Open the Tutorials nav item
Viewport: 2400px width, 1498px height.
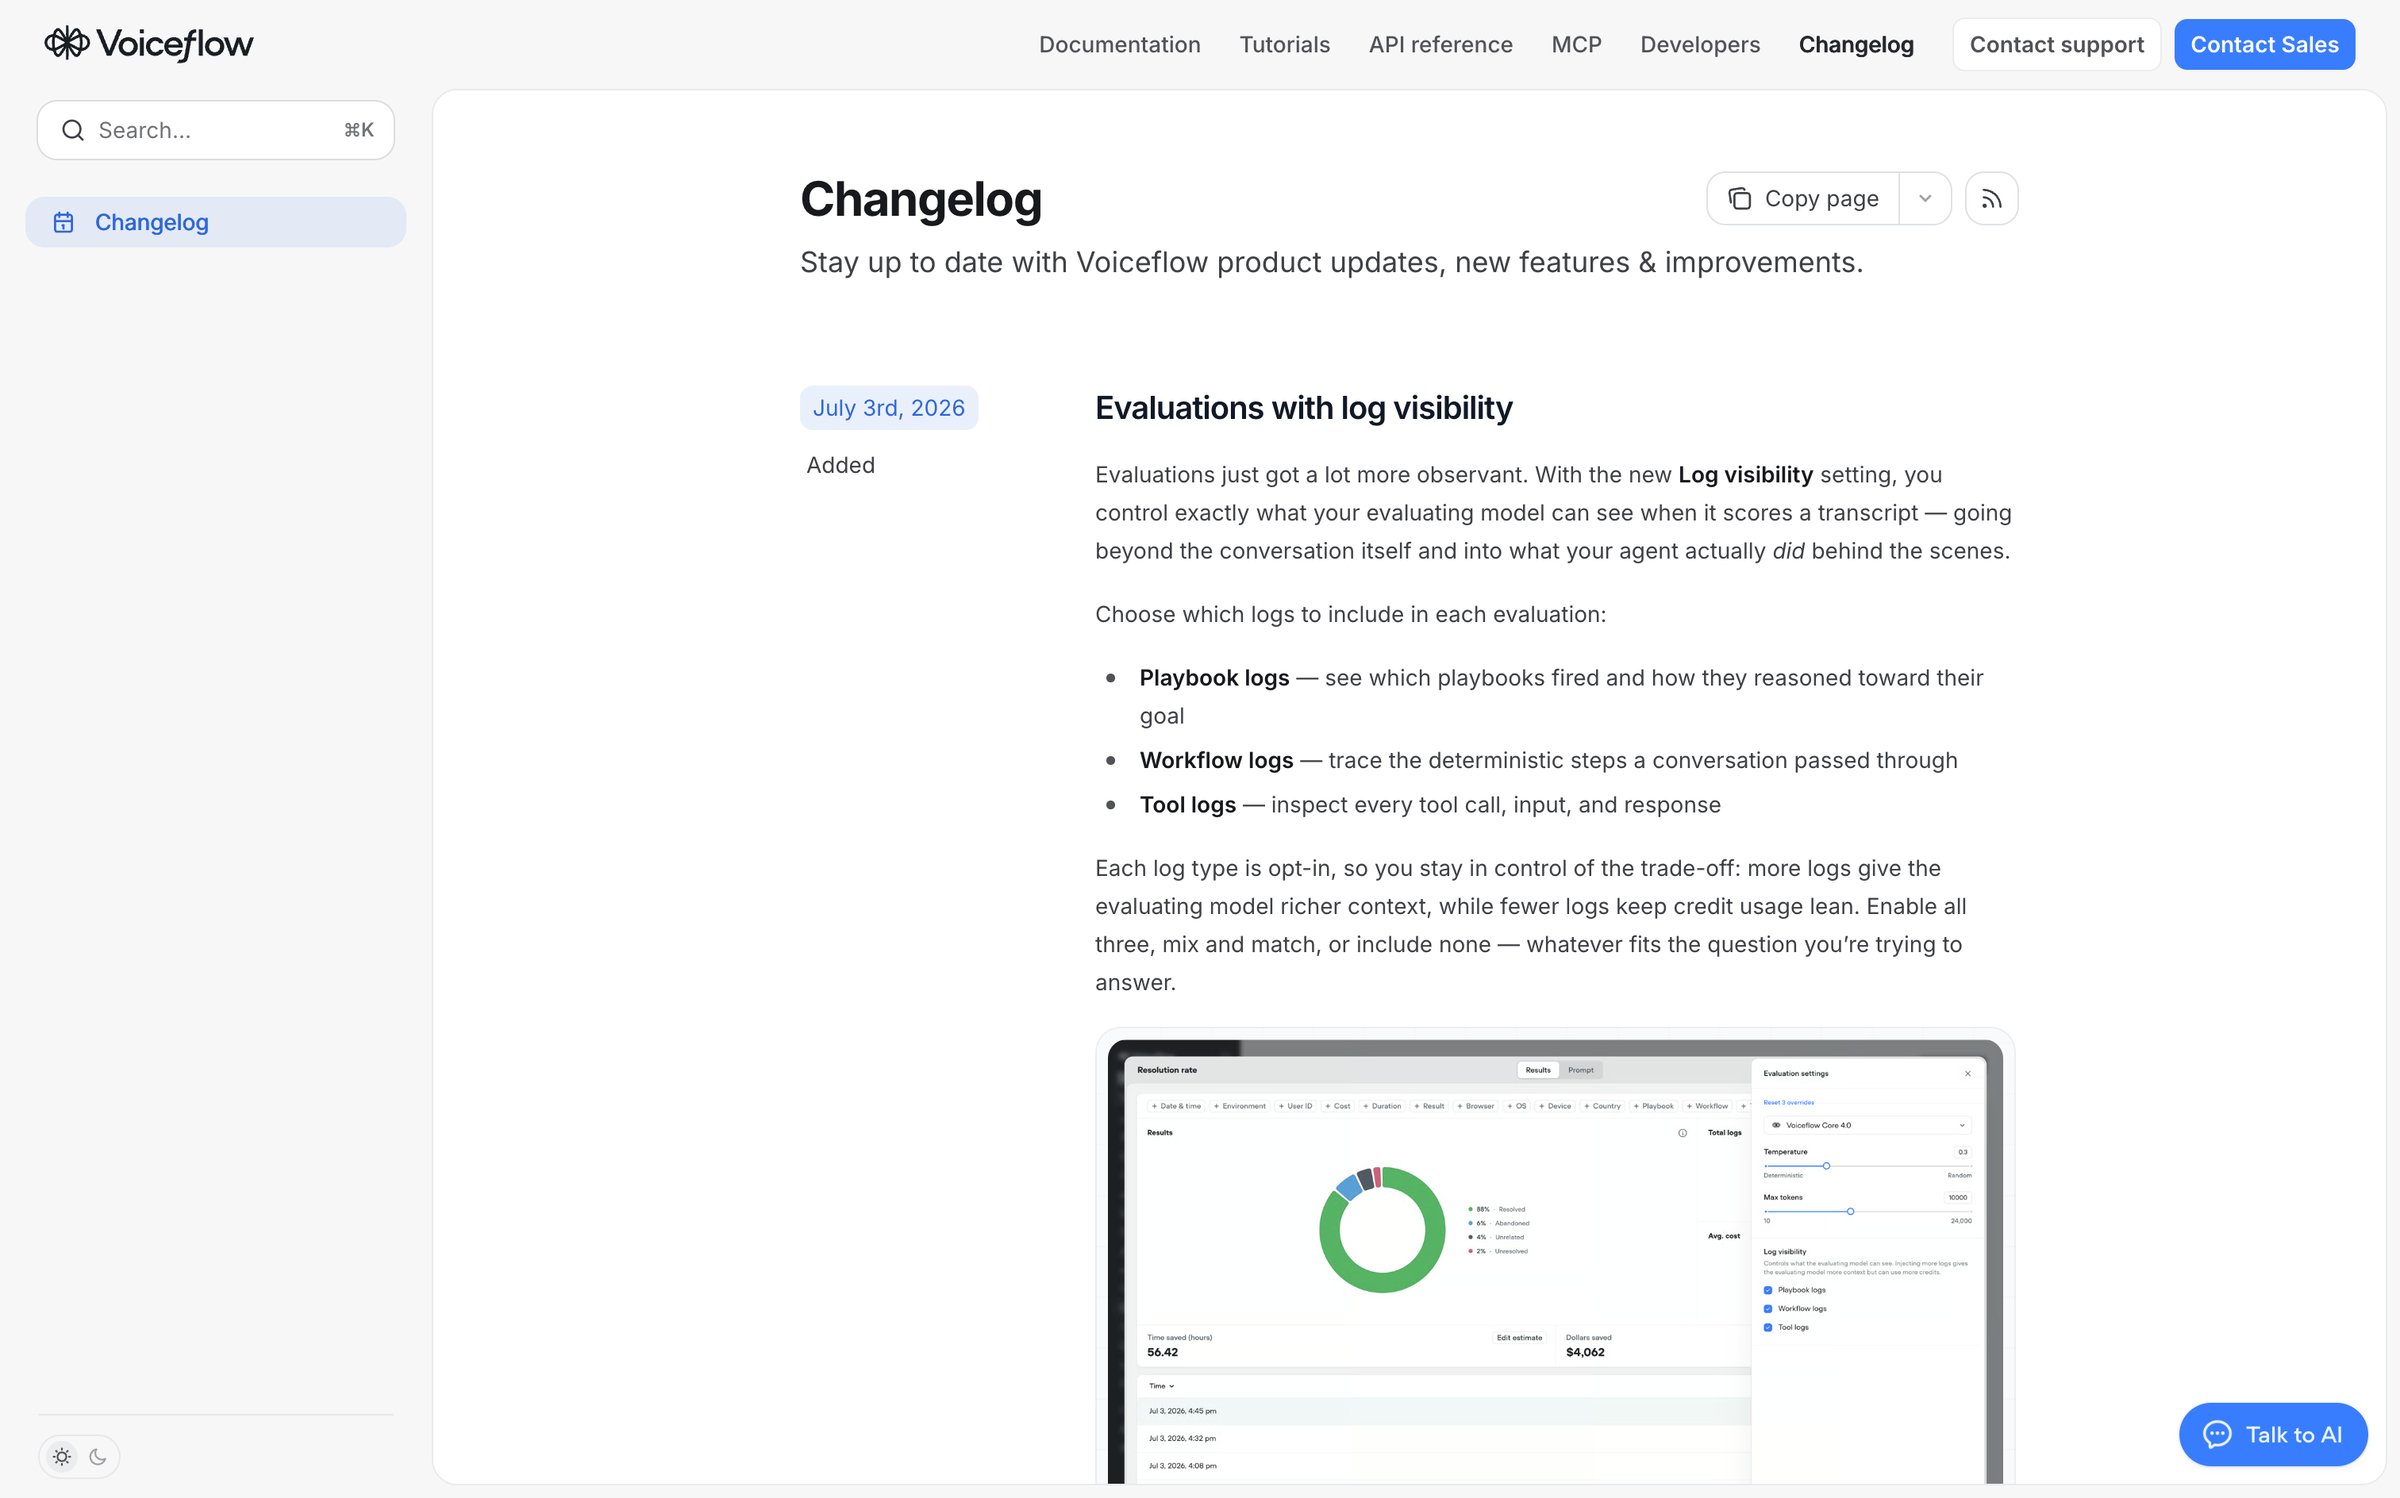tap(1284, 44)
